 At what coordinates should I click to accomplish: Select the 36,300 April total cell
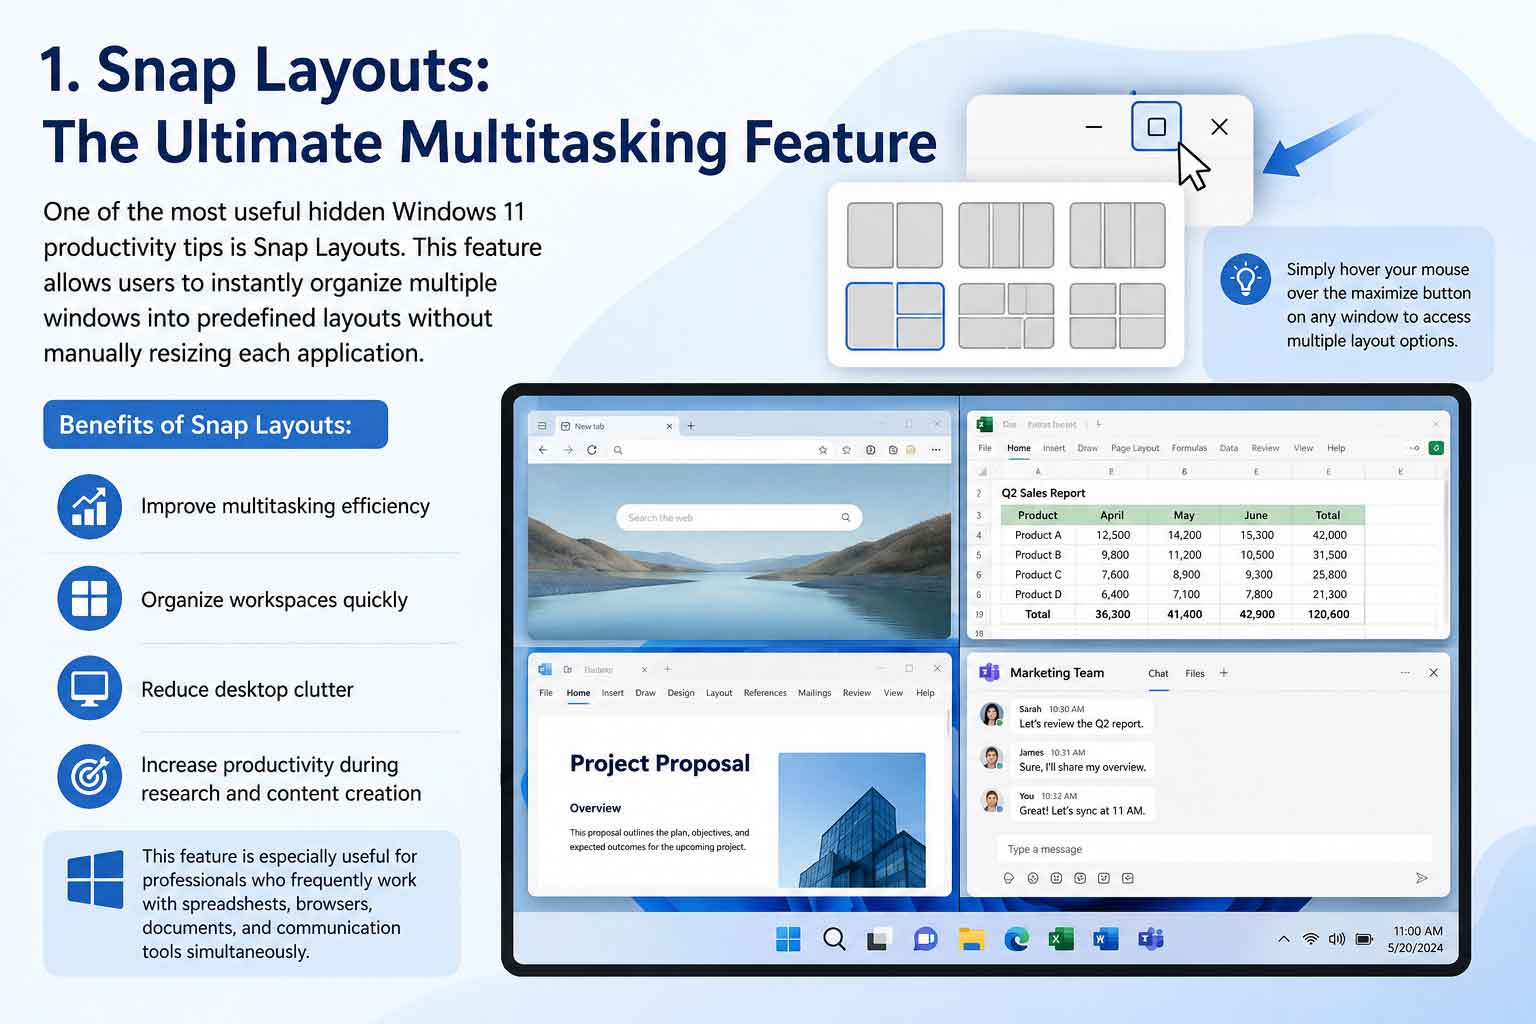coord(1112,614)
